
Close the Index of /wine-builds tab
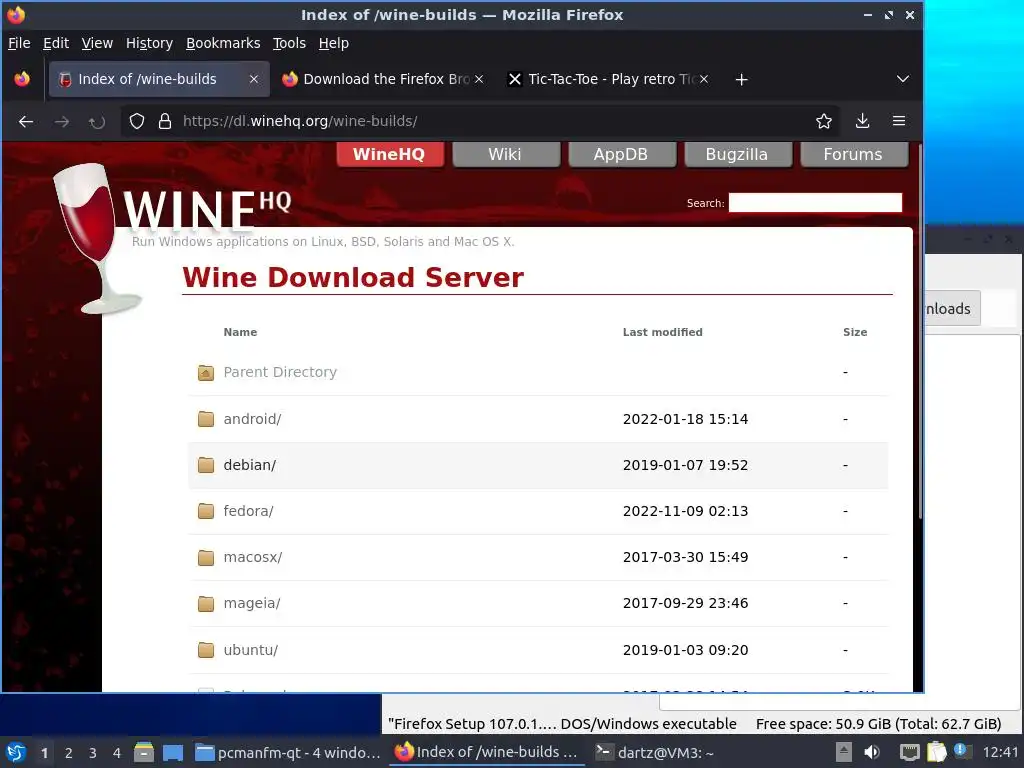tap(254, 79)
